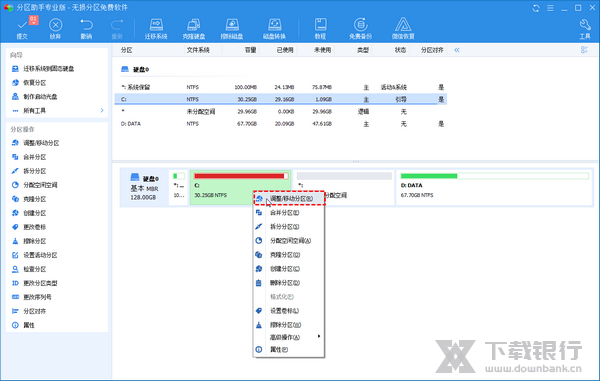600x381 pixels.
Task: Click the 文件系统 column header
Action: point(198,50)
